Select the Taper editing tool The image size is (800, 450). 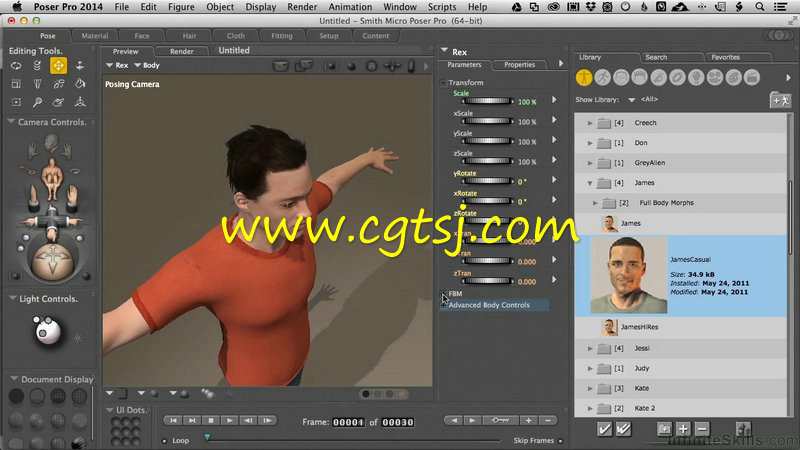click(x=37, y=84)
